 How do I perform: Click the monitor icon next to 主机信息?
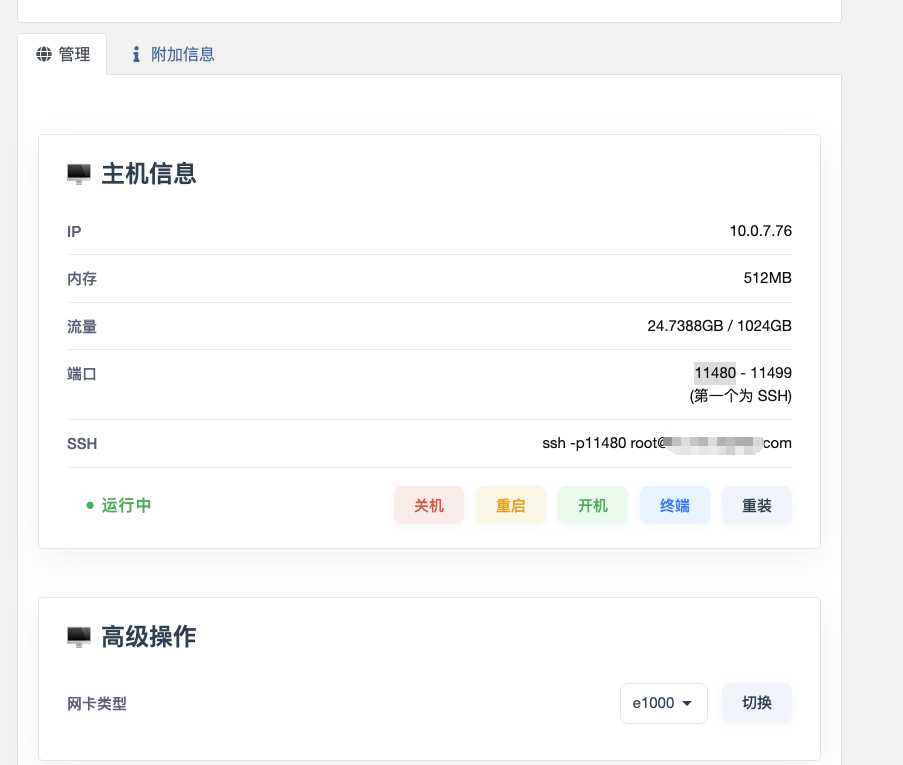click(x=79, y=175)
